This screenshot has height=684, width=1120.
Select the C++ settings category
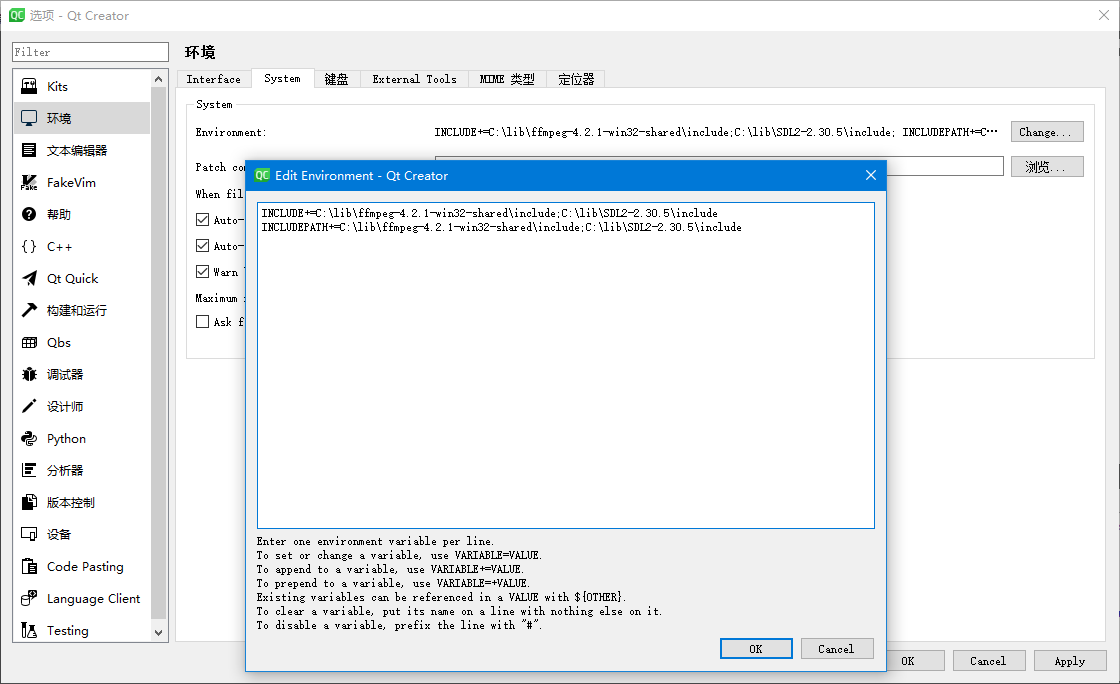pos(82,246)
